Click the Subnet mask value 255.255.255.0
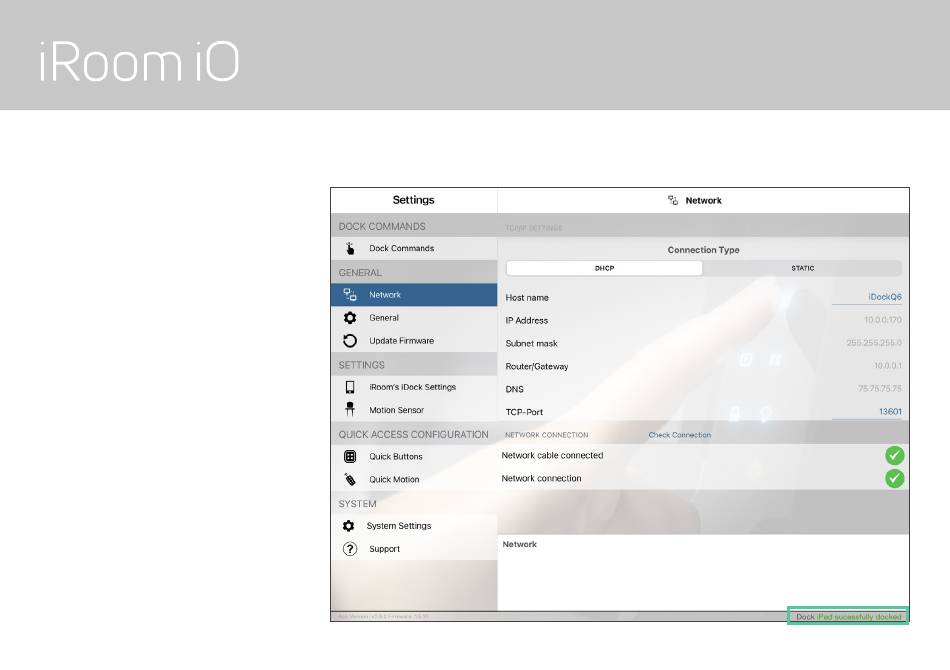Screen dimensions: 950x670 click(874, 343)
